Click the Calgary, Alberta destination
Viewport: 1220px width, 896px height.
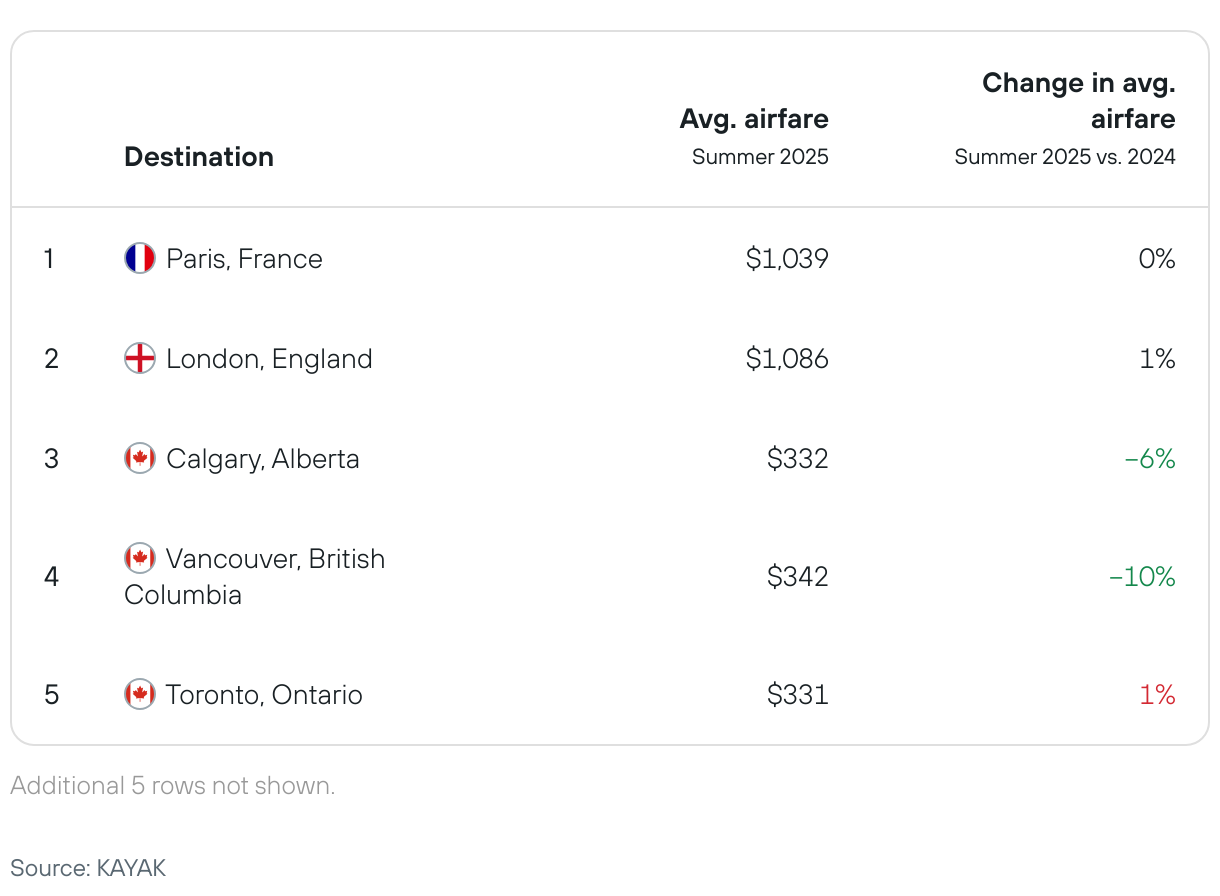[x=263, y=459]
